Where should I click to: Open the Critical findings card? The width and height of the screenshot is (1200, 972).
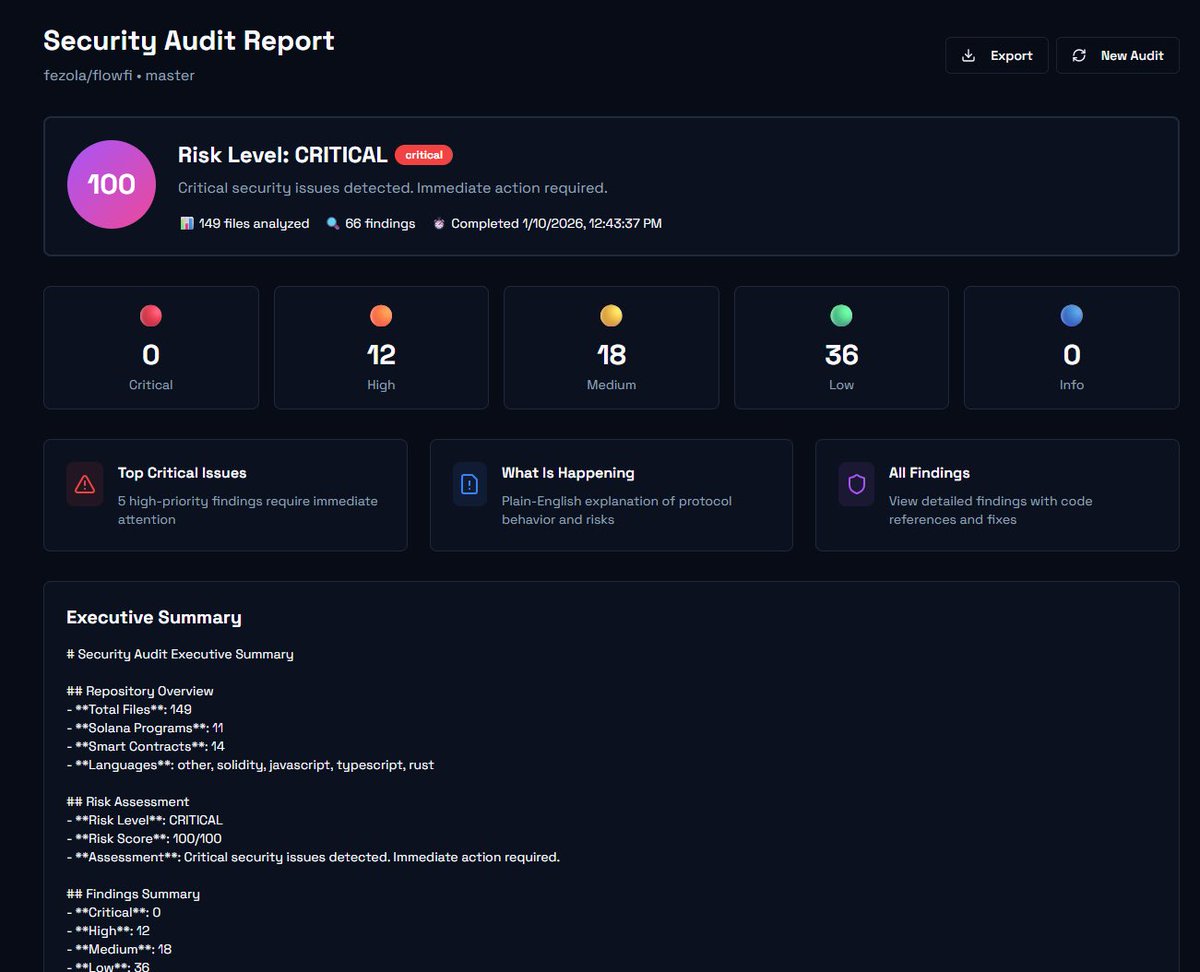(151, 348)
